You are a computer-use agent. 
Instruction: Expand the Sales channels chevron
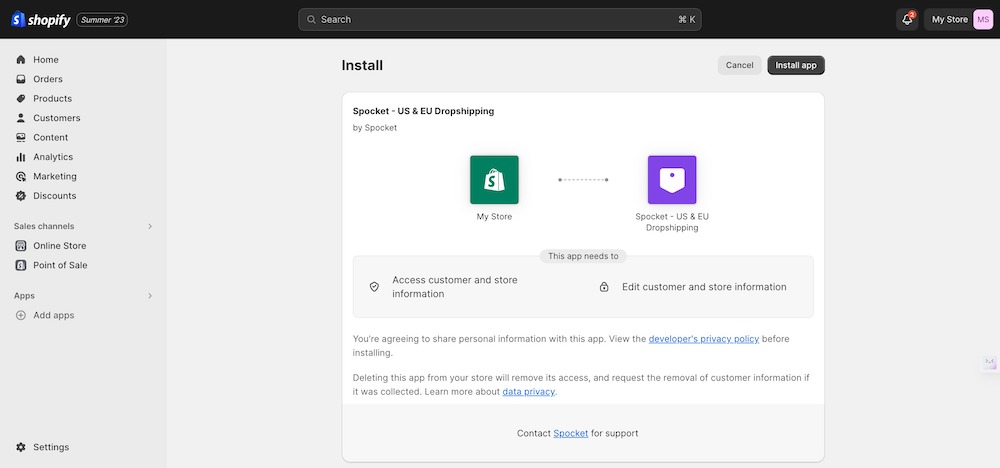(150, 226)
